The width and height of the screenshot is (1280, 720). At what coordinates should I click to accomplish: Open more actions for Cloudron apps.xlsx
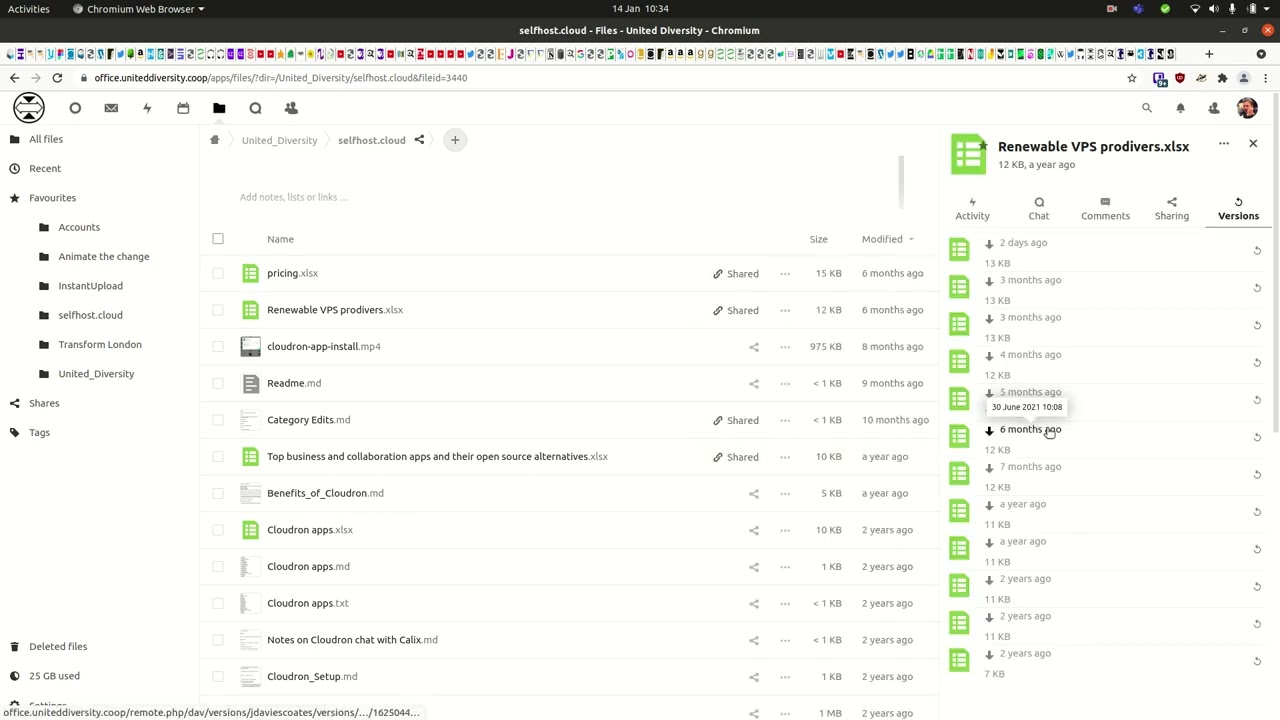click(785, 530)
